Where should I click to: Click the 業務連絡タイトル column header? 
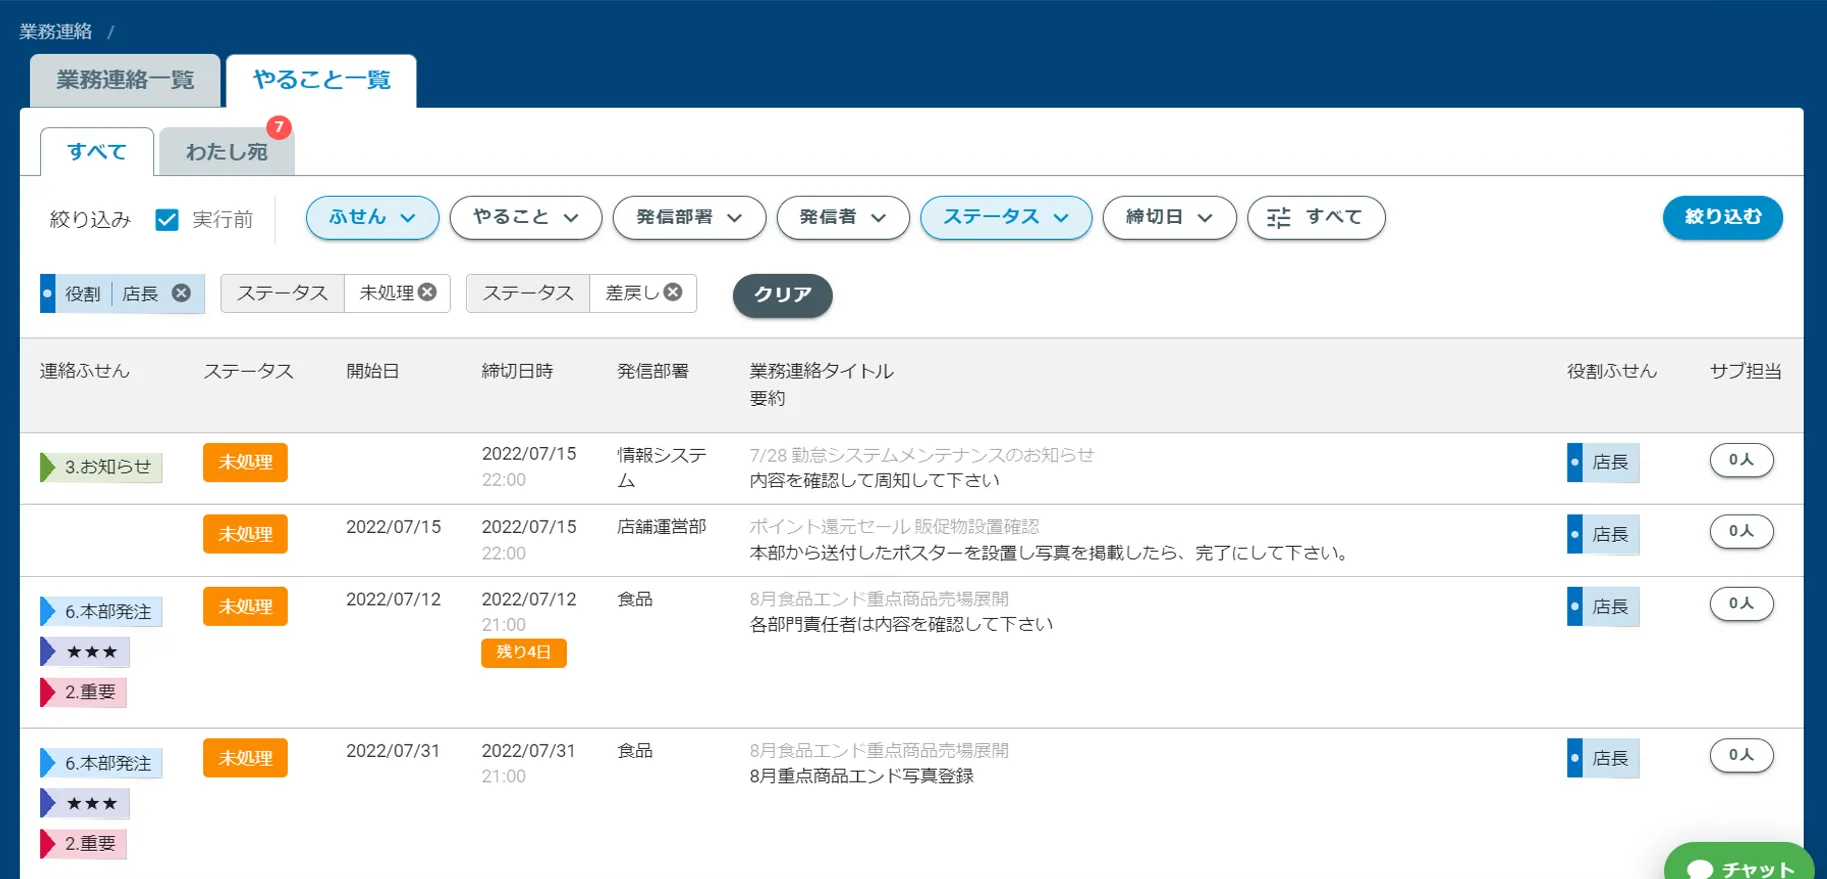pos(822,371)
